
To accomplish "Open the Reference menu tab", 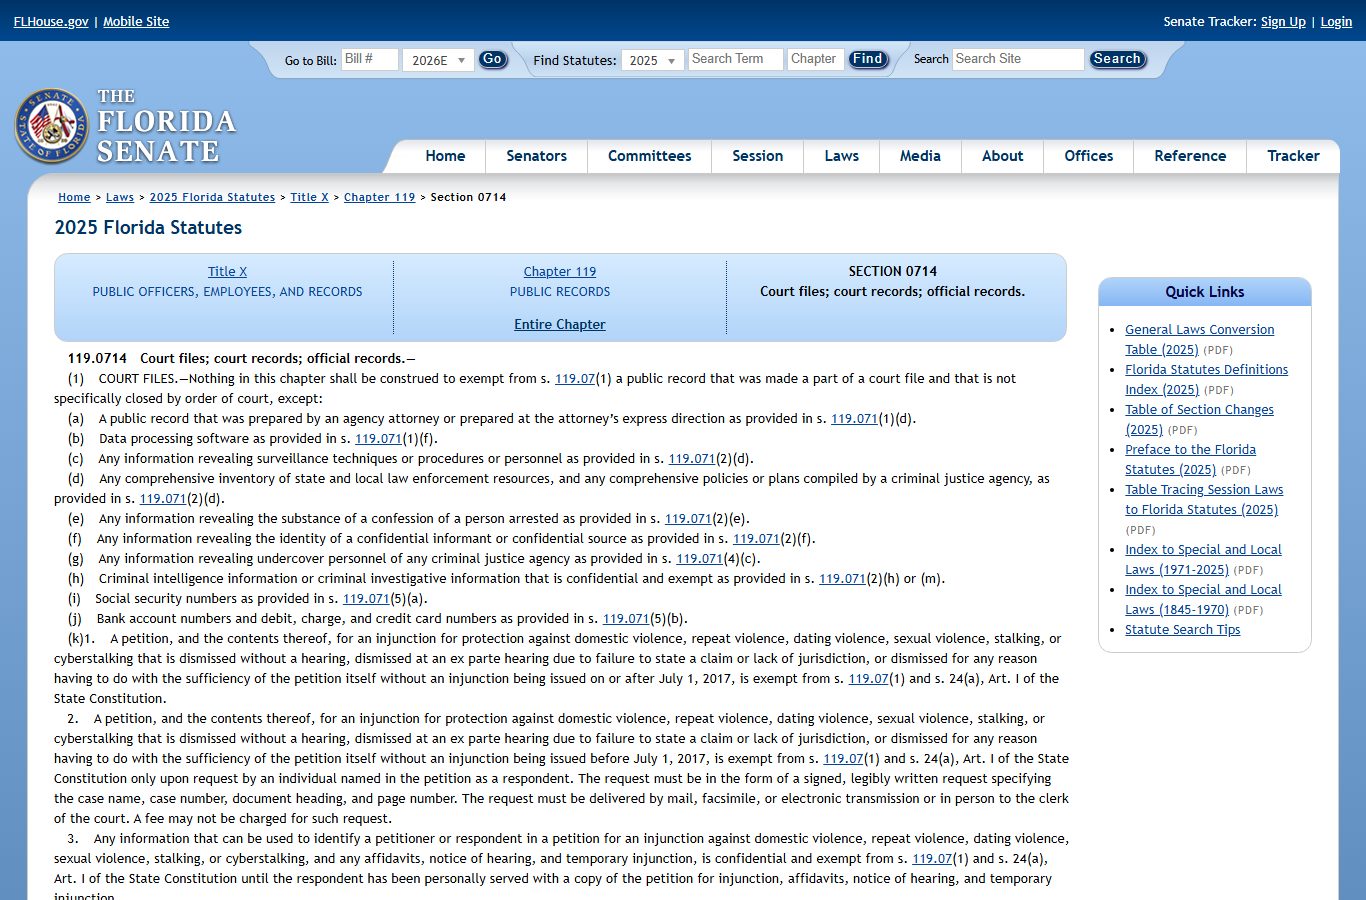I will [x=1190, y=156].
